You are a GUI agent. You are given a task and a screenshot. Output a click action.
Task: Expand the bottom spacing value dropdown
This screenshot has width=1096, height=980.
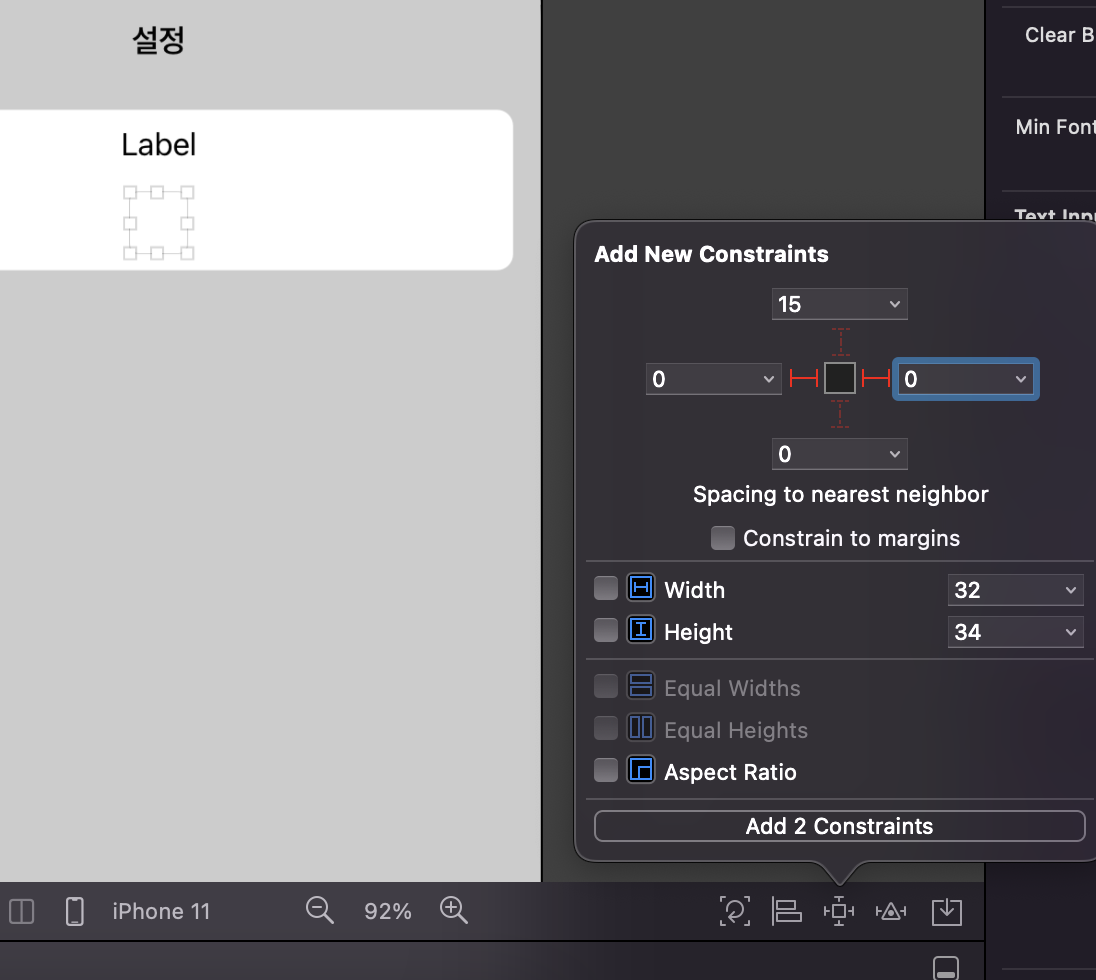pyautogui.click(x=895, y=454)
